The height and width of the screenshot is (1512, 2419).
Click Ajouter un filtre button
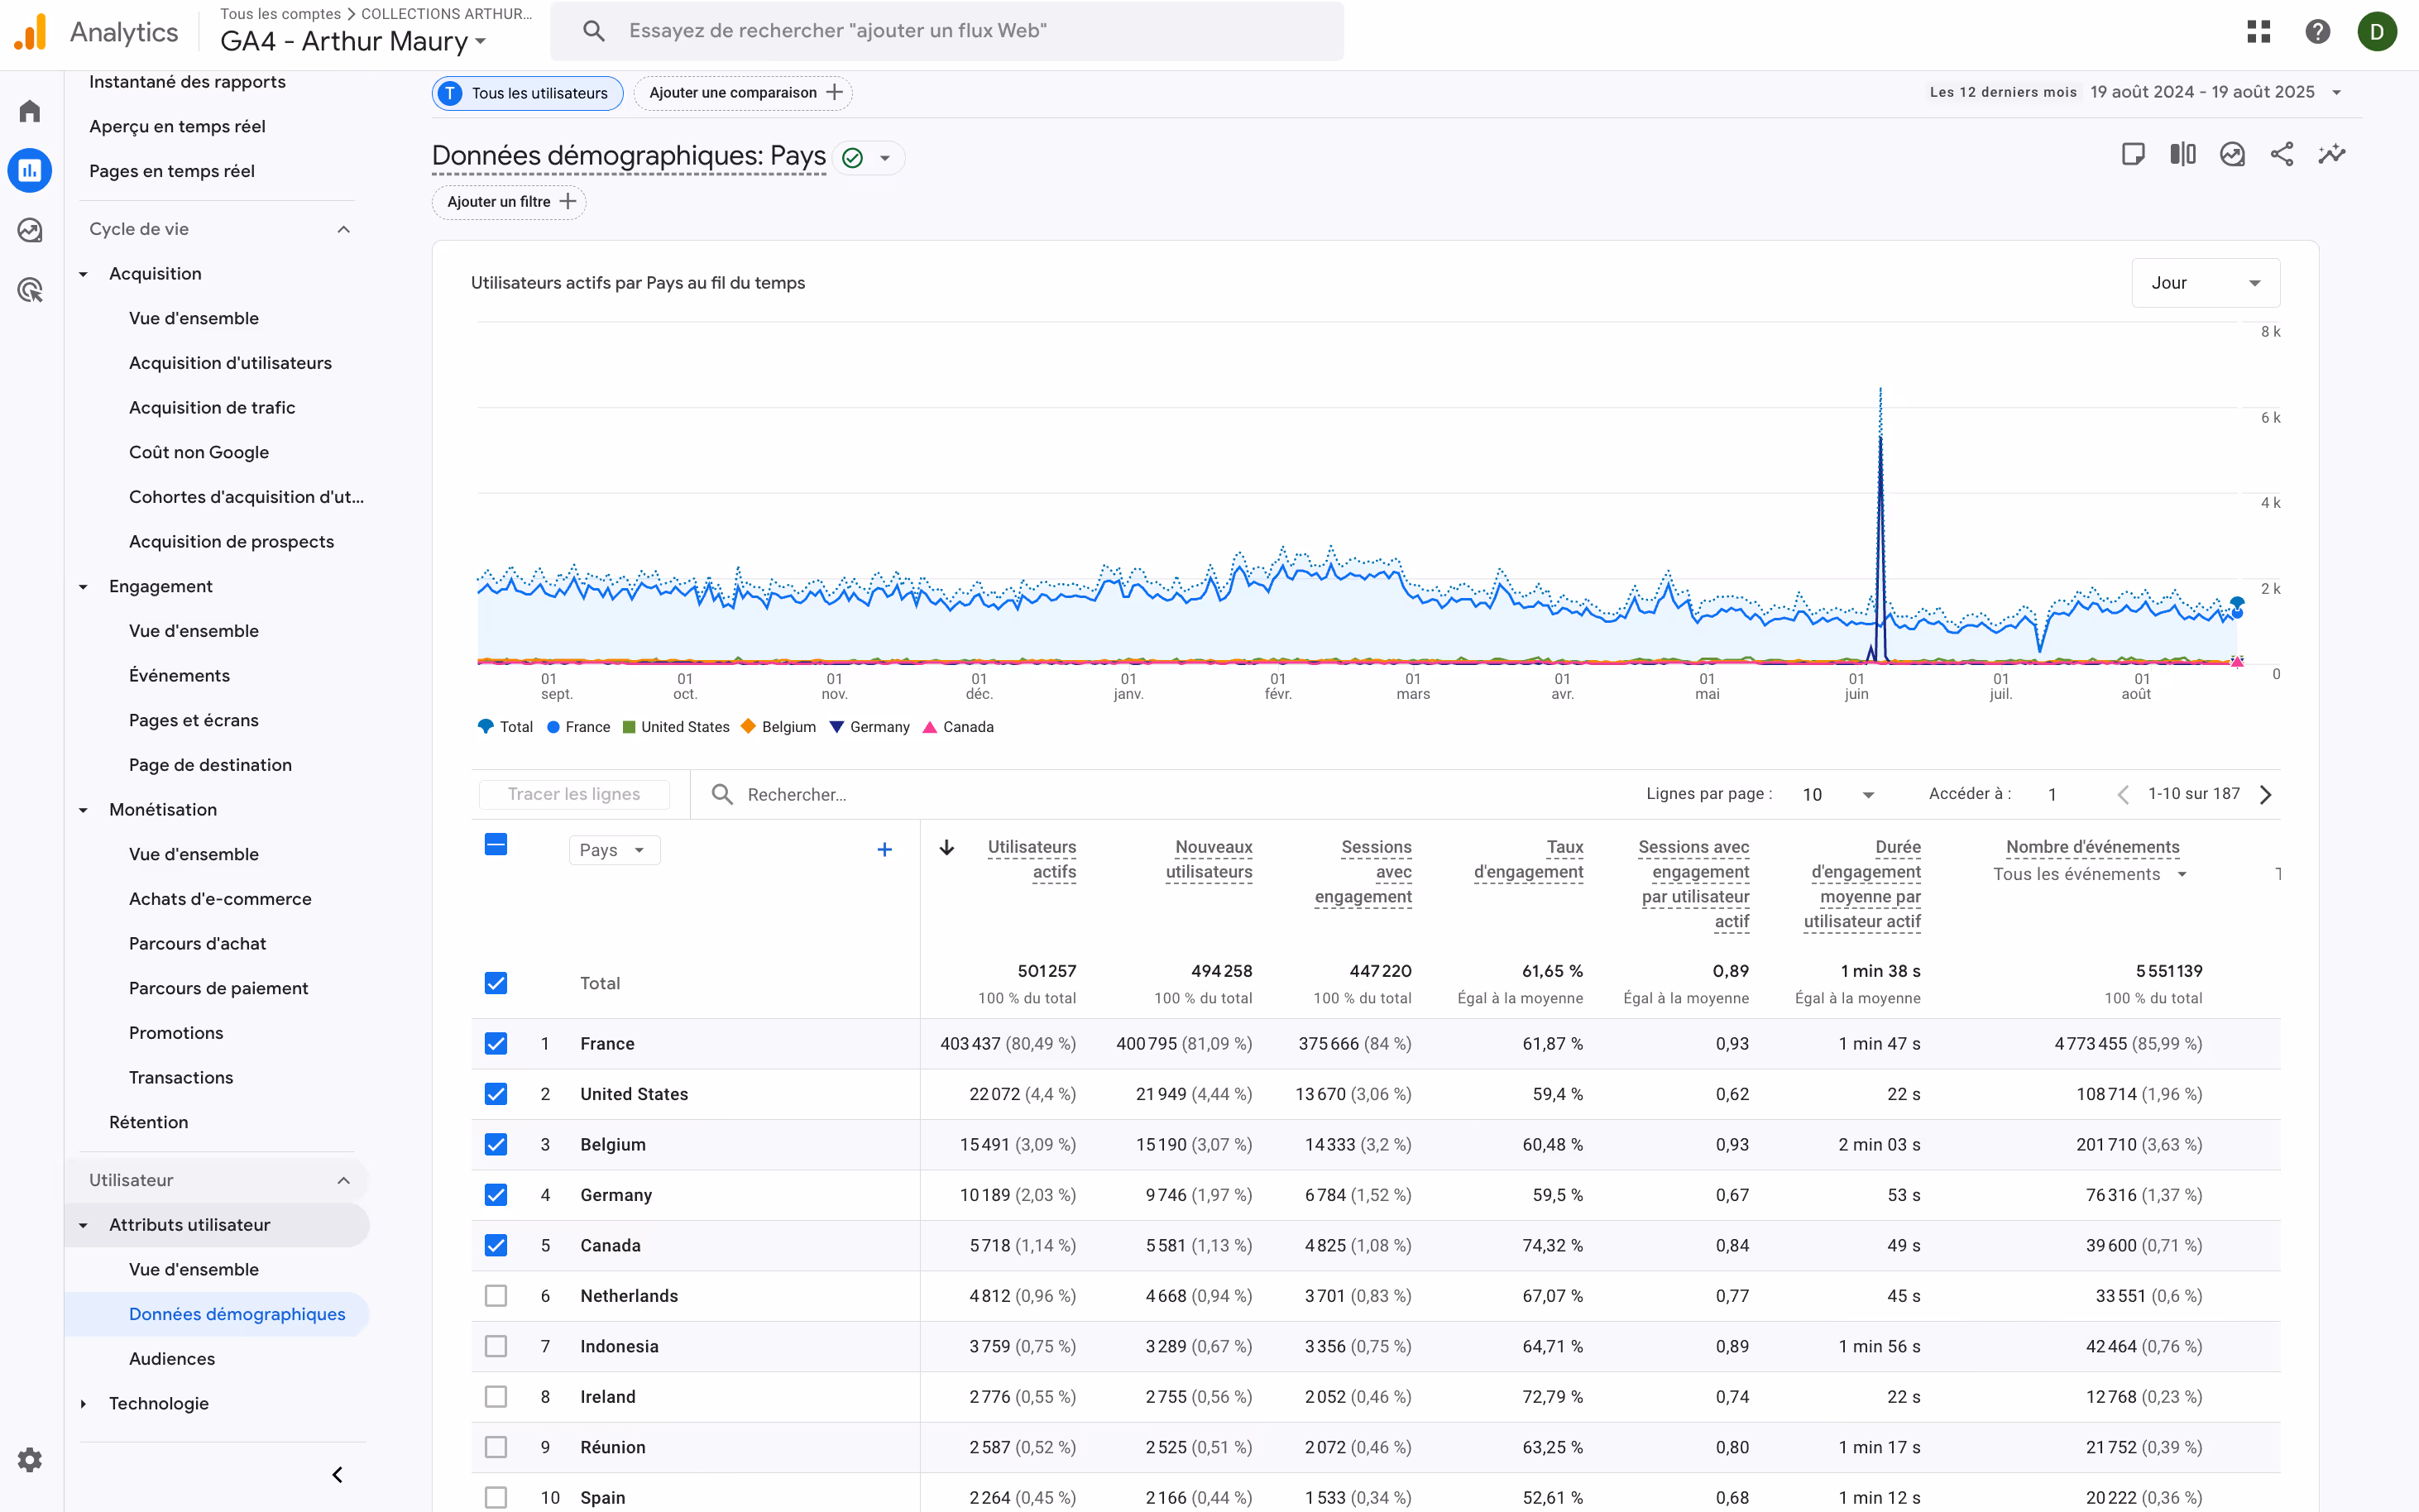509,202
